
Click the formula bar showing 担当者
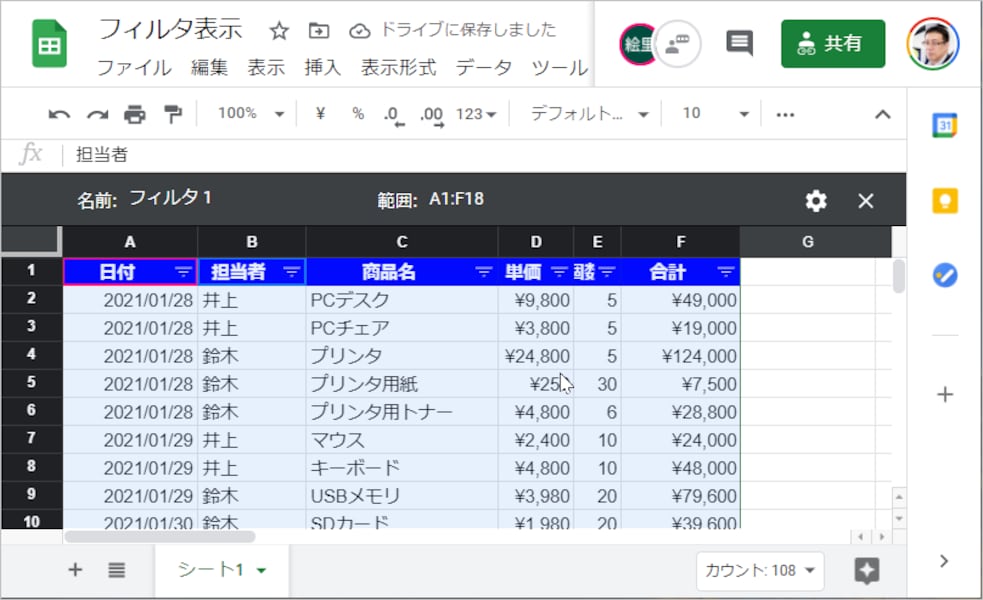483,154
